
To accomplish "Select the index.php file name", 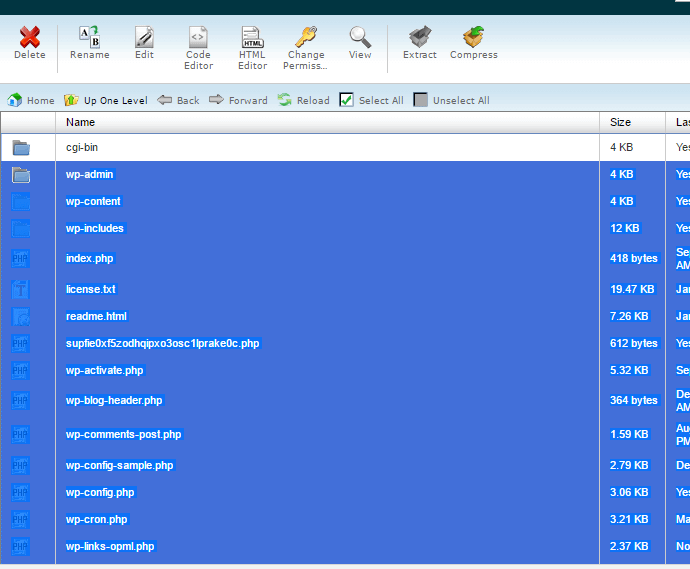I will pos(90,258).
